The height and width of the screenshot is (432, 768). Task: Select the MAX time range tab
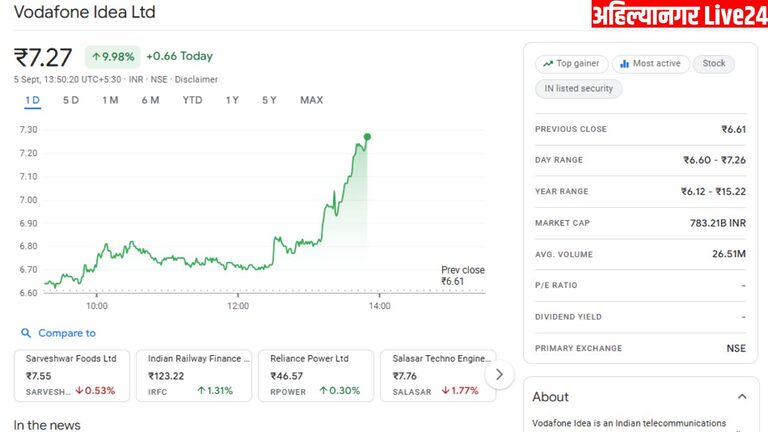coord(311,100)
